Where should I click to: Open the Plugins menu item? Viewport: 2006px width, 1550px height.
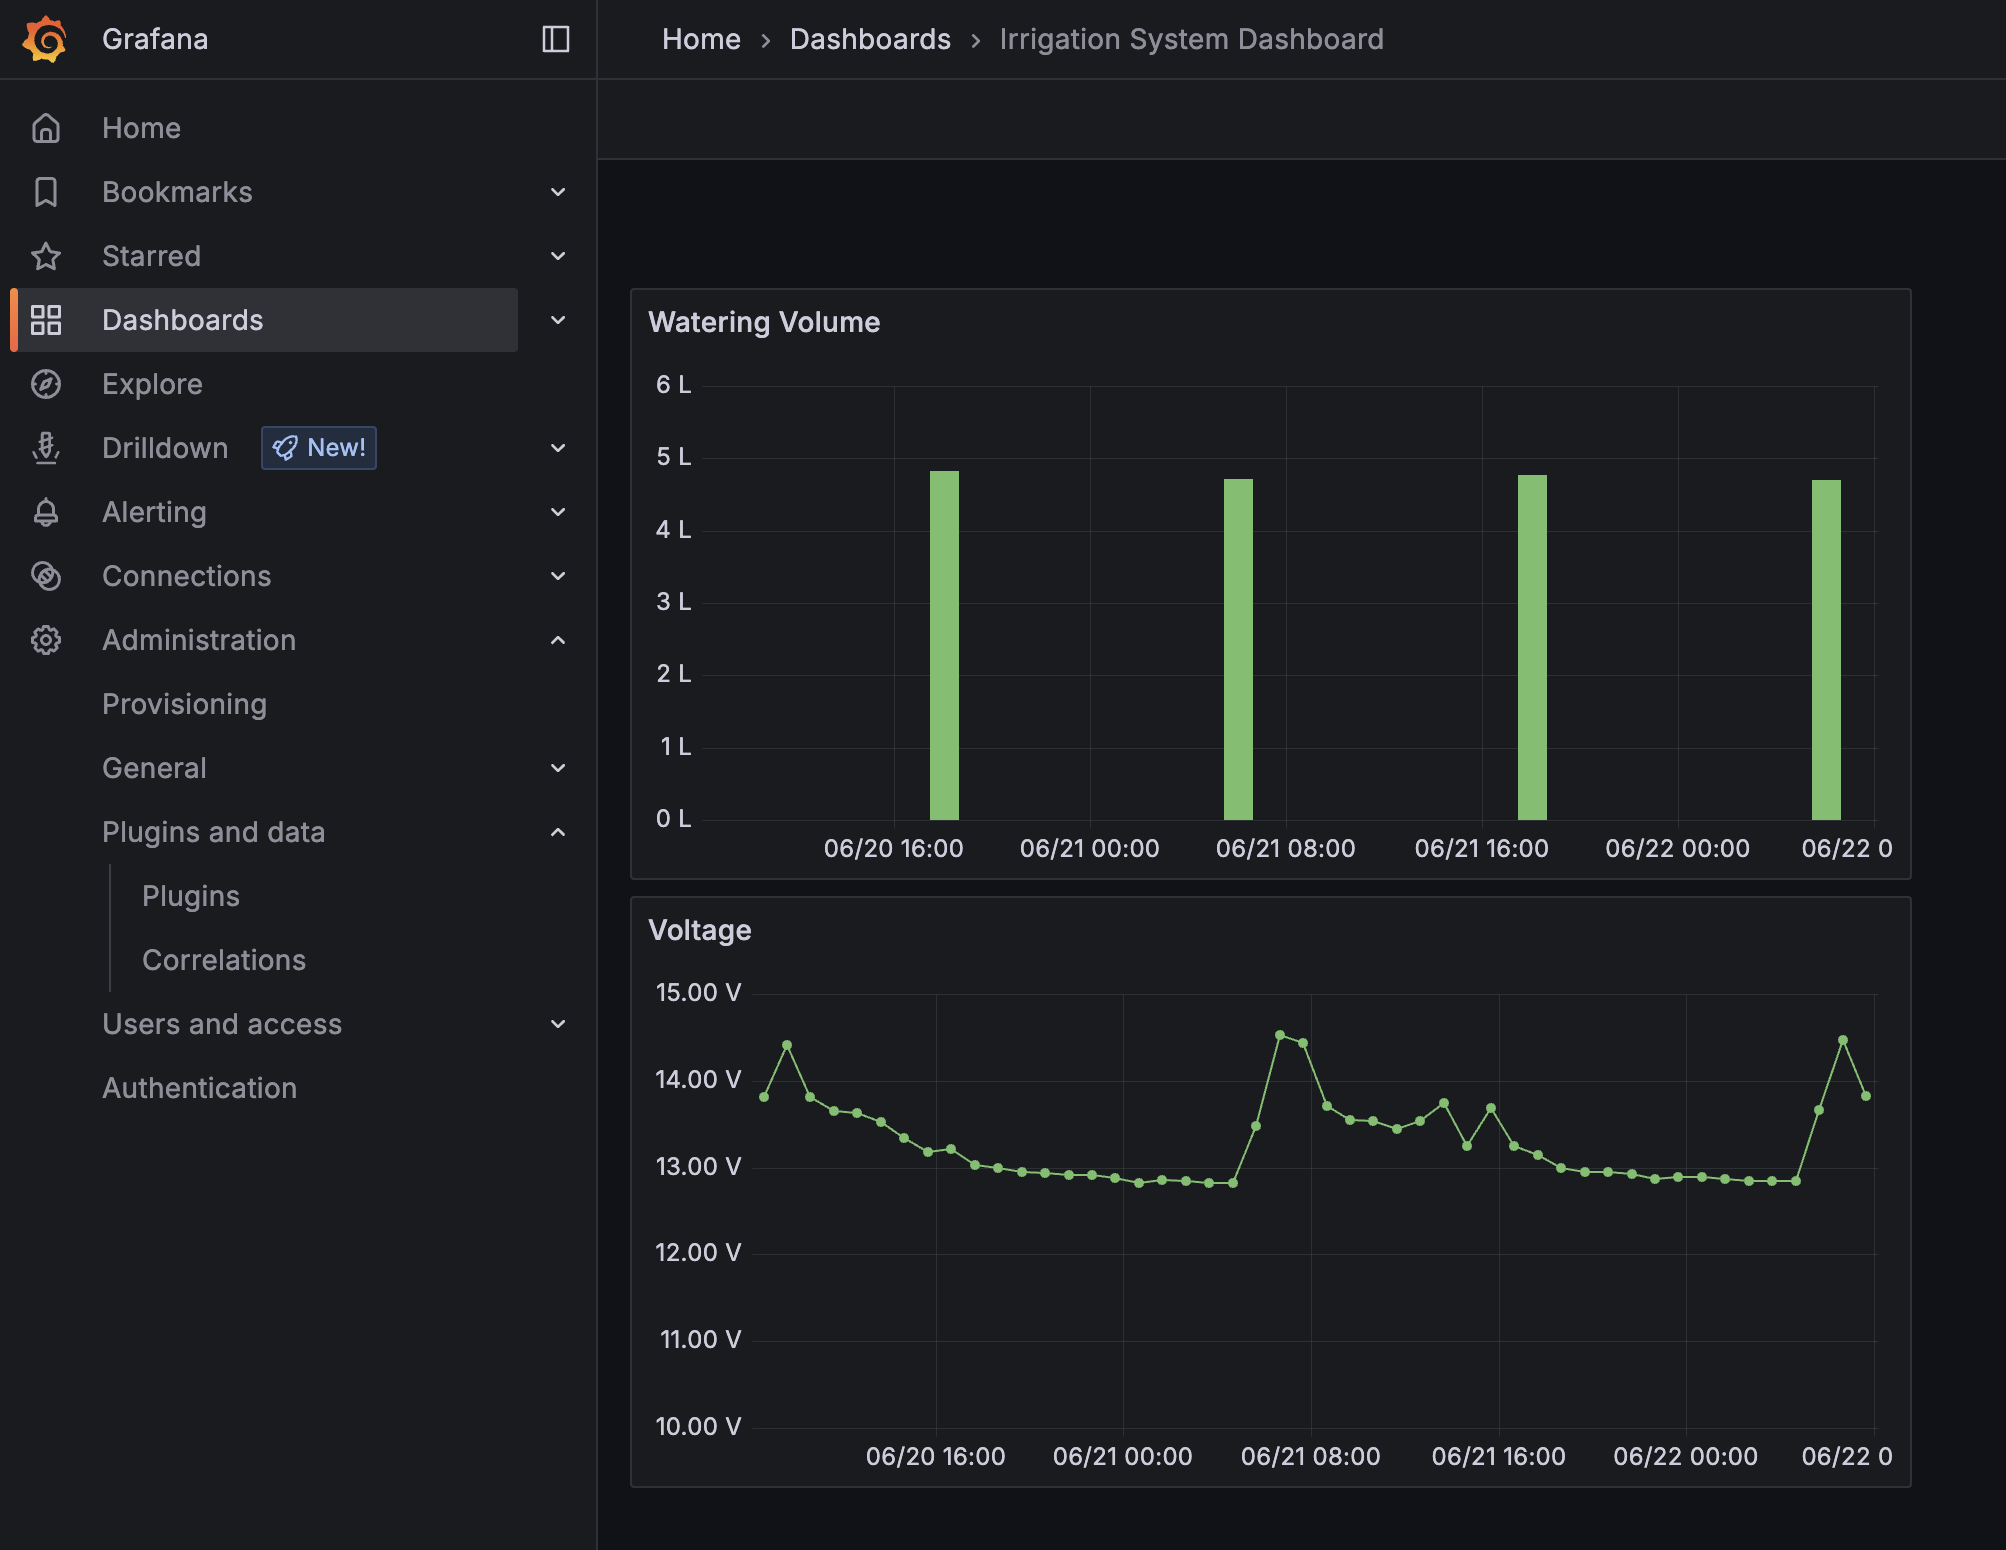[x=191, y=896]
